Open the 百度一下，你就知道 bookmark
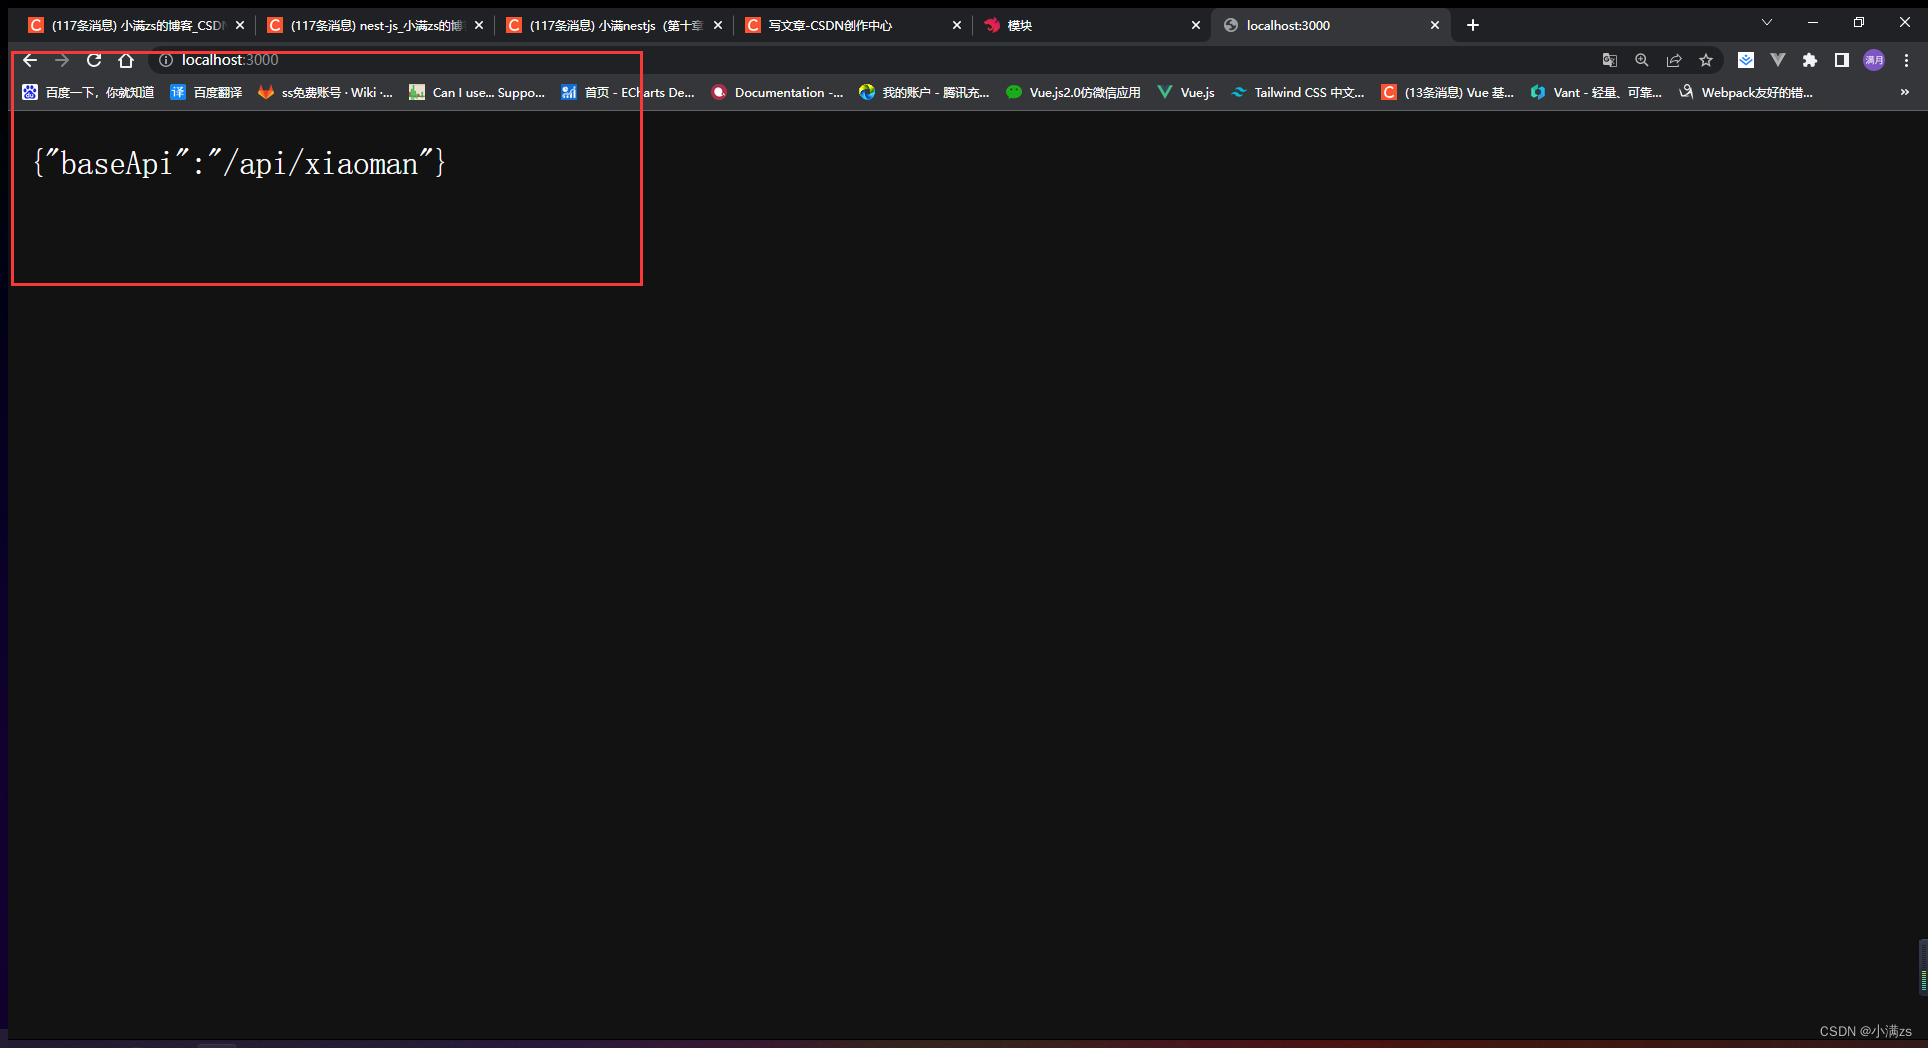Image resolution: width=1928 pixels, height=1048 pixels. (88, 92)
